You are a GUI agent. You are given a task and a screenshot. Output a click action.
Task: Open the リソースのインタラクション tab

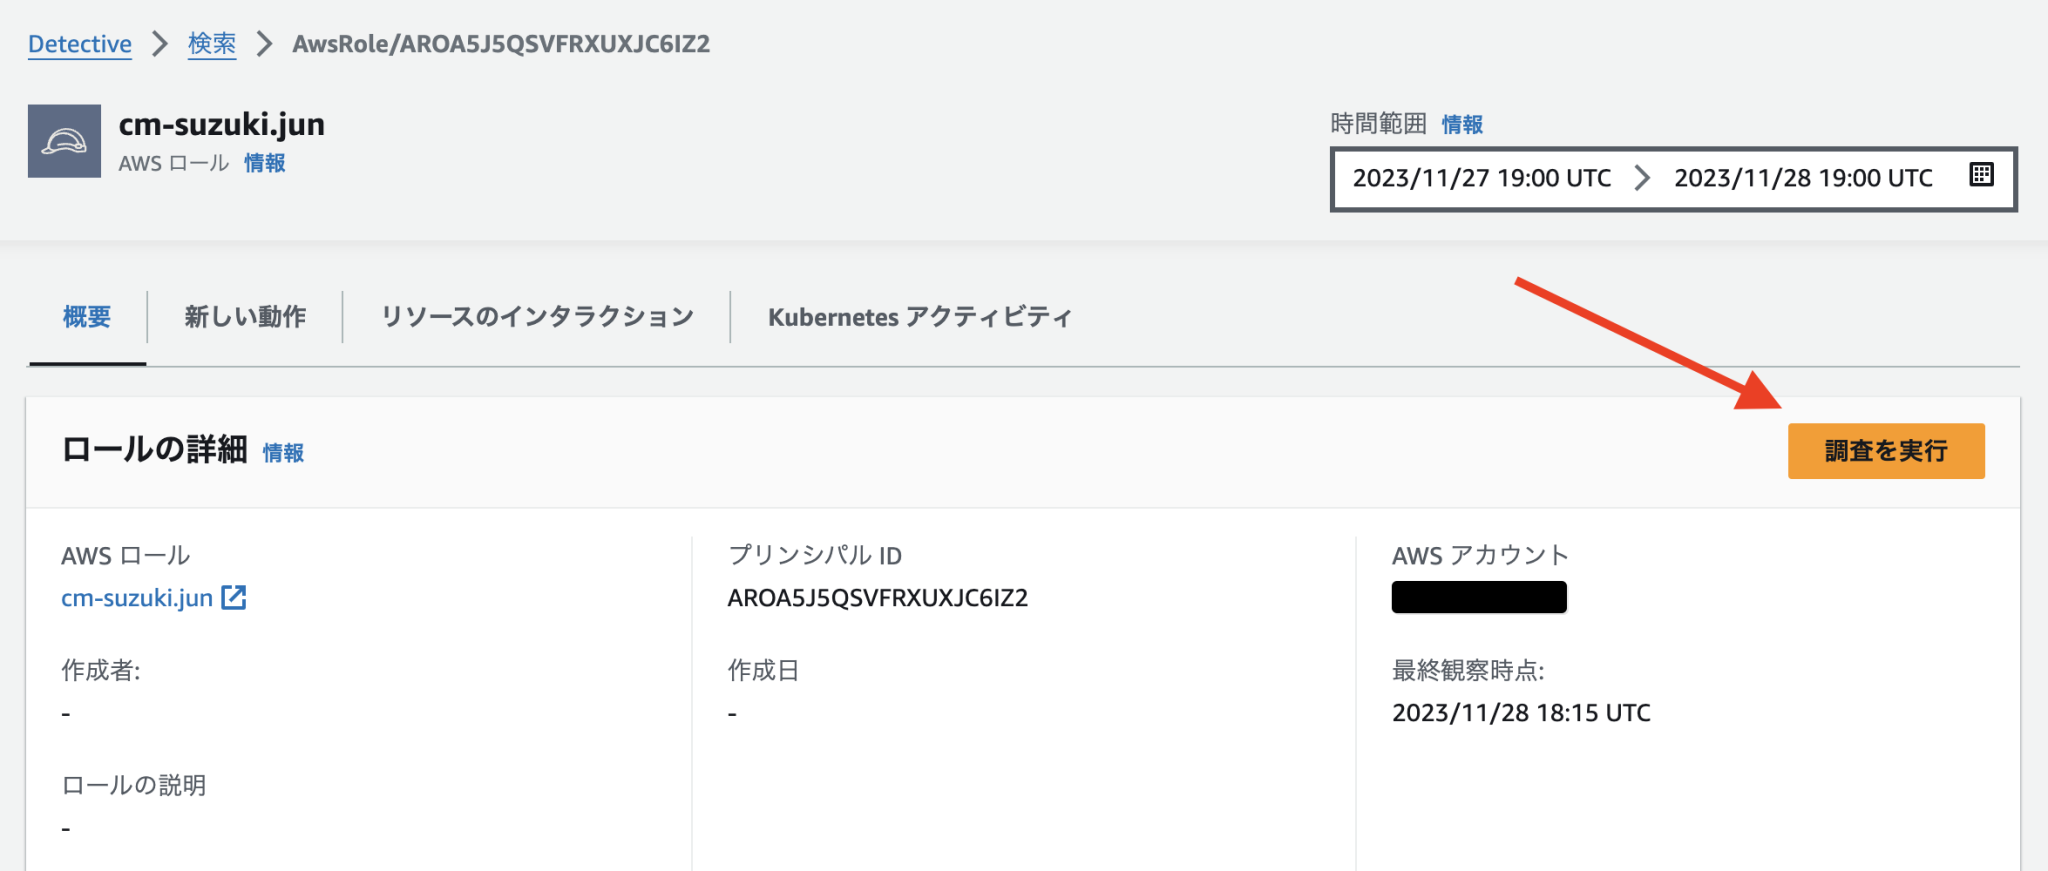[537, 316]
